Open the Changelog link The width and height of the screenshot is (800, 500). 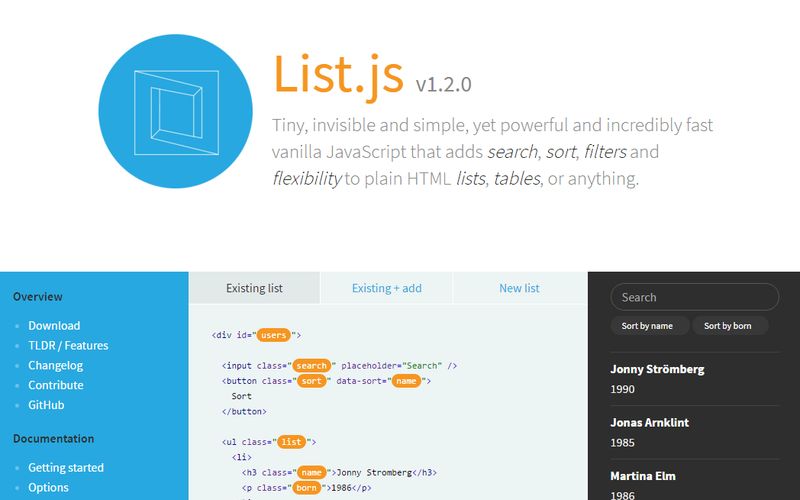56,365
